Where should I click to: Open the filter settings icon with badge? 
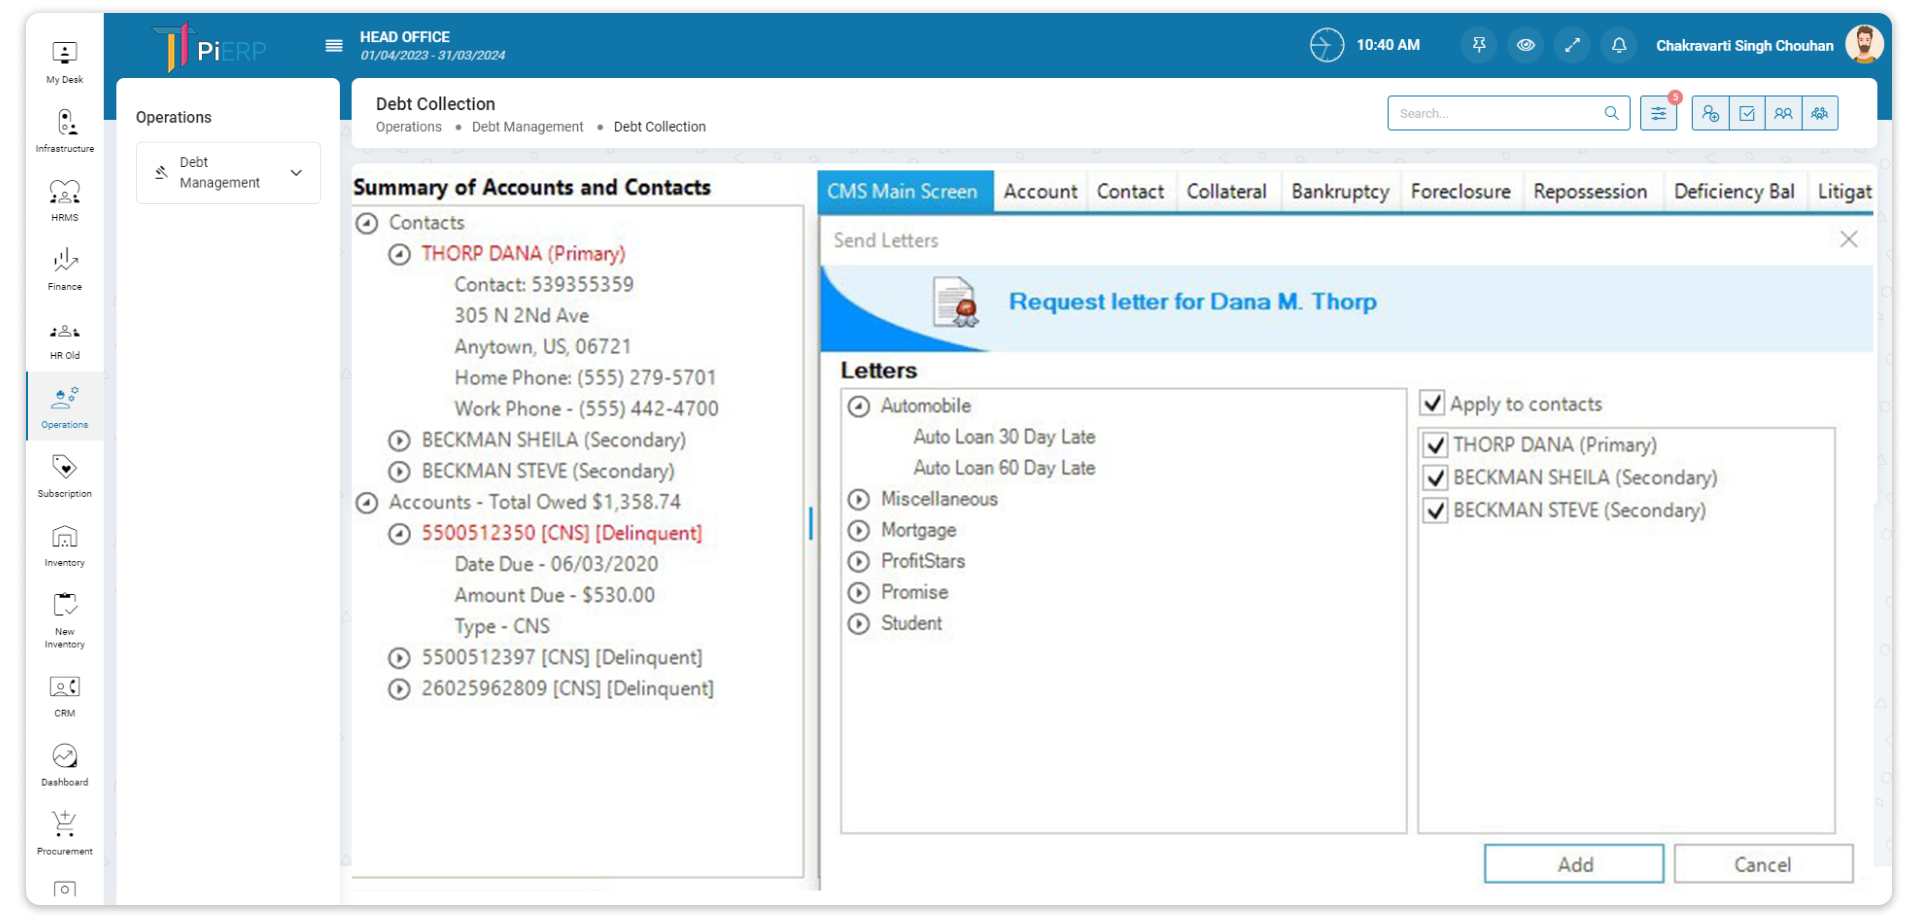[1658, 114]
